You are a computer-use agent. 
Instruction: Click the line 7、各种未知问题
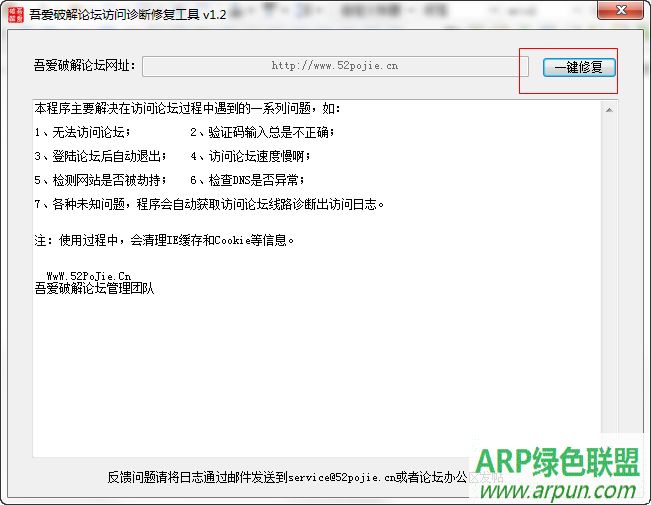coord(209,204)
